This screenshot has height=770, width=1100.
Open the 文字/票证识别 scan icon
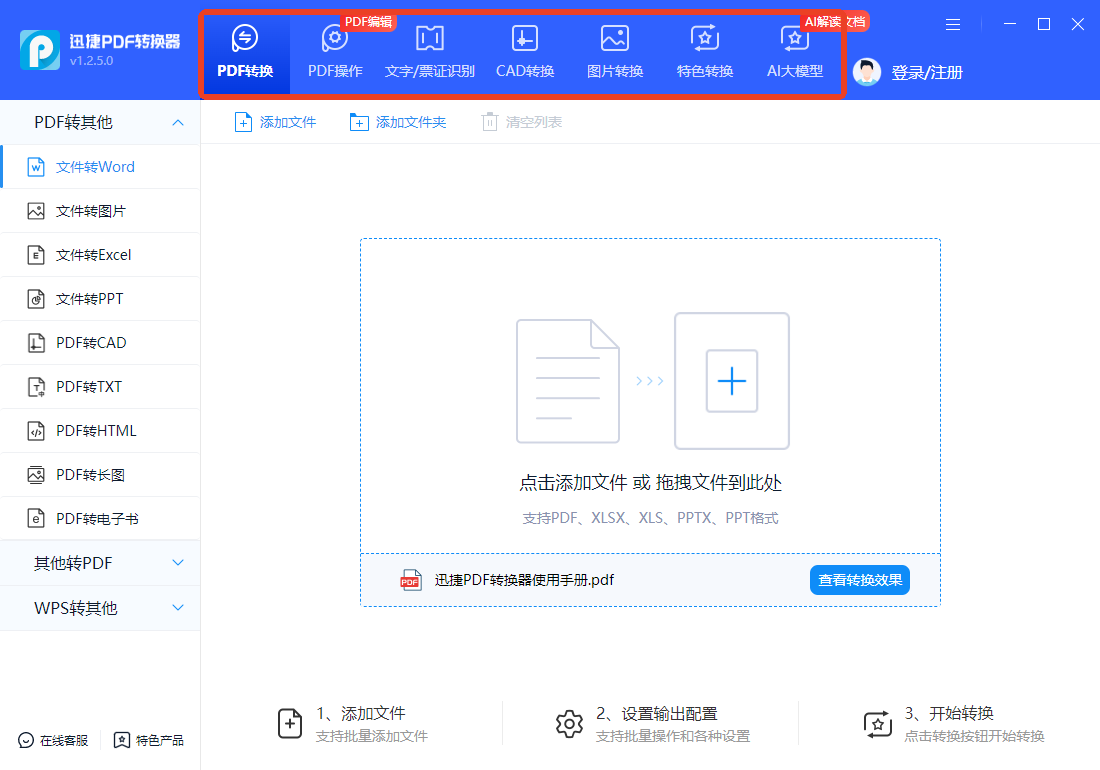(429, 38)
